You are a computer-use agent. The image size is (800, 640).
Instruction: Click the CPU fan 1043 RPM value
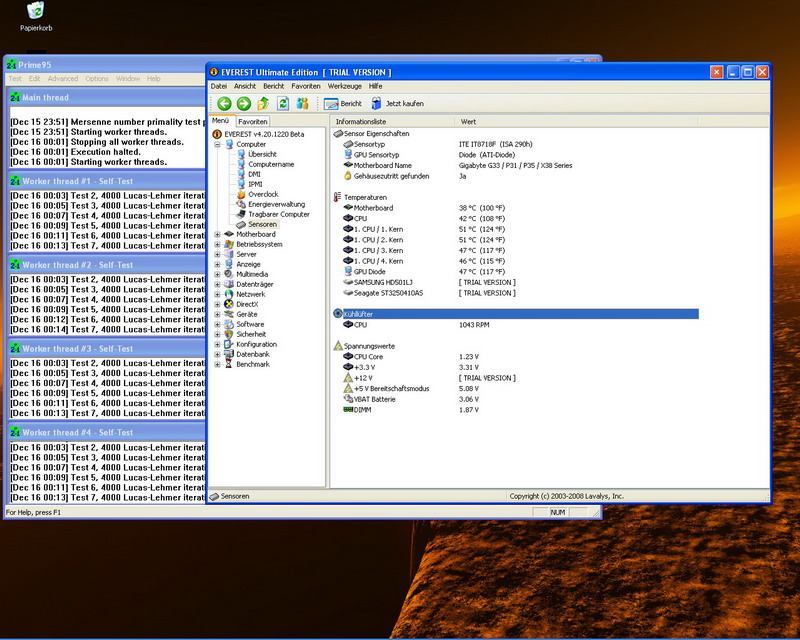pos(474,325)
